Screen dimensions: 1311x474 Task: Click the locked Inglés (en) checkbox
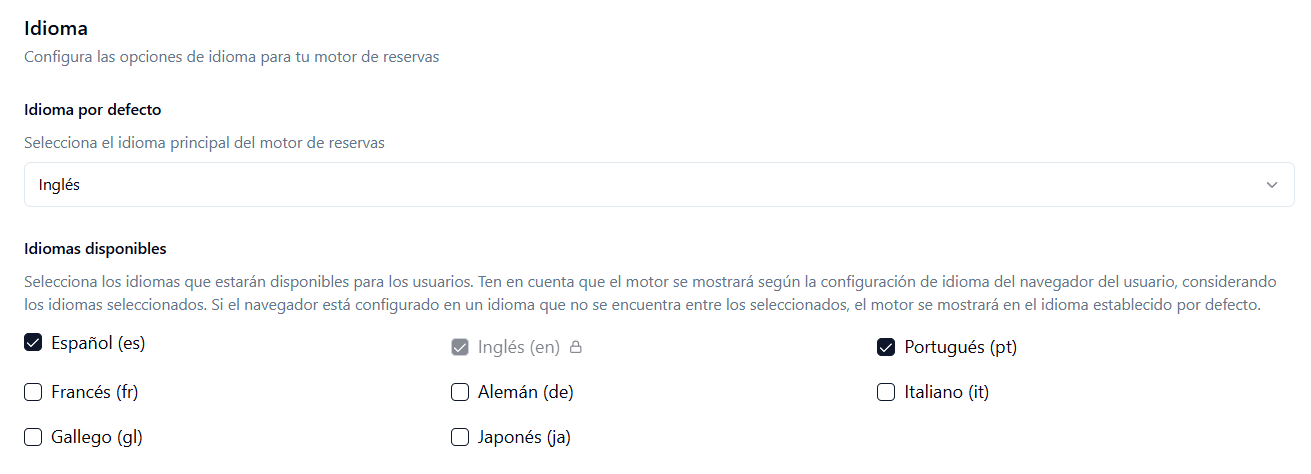[x=460, y=347]
